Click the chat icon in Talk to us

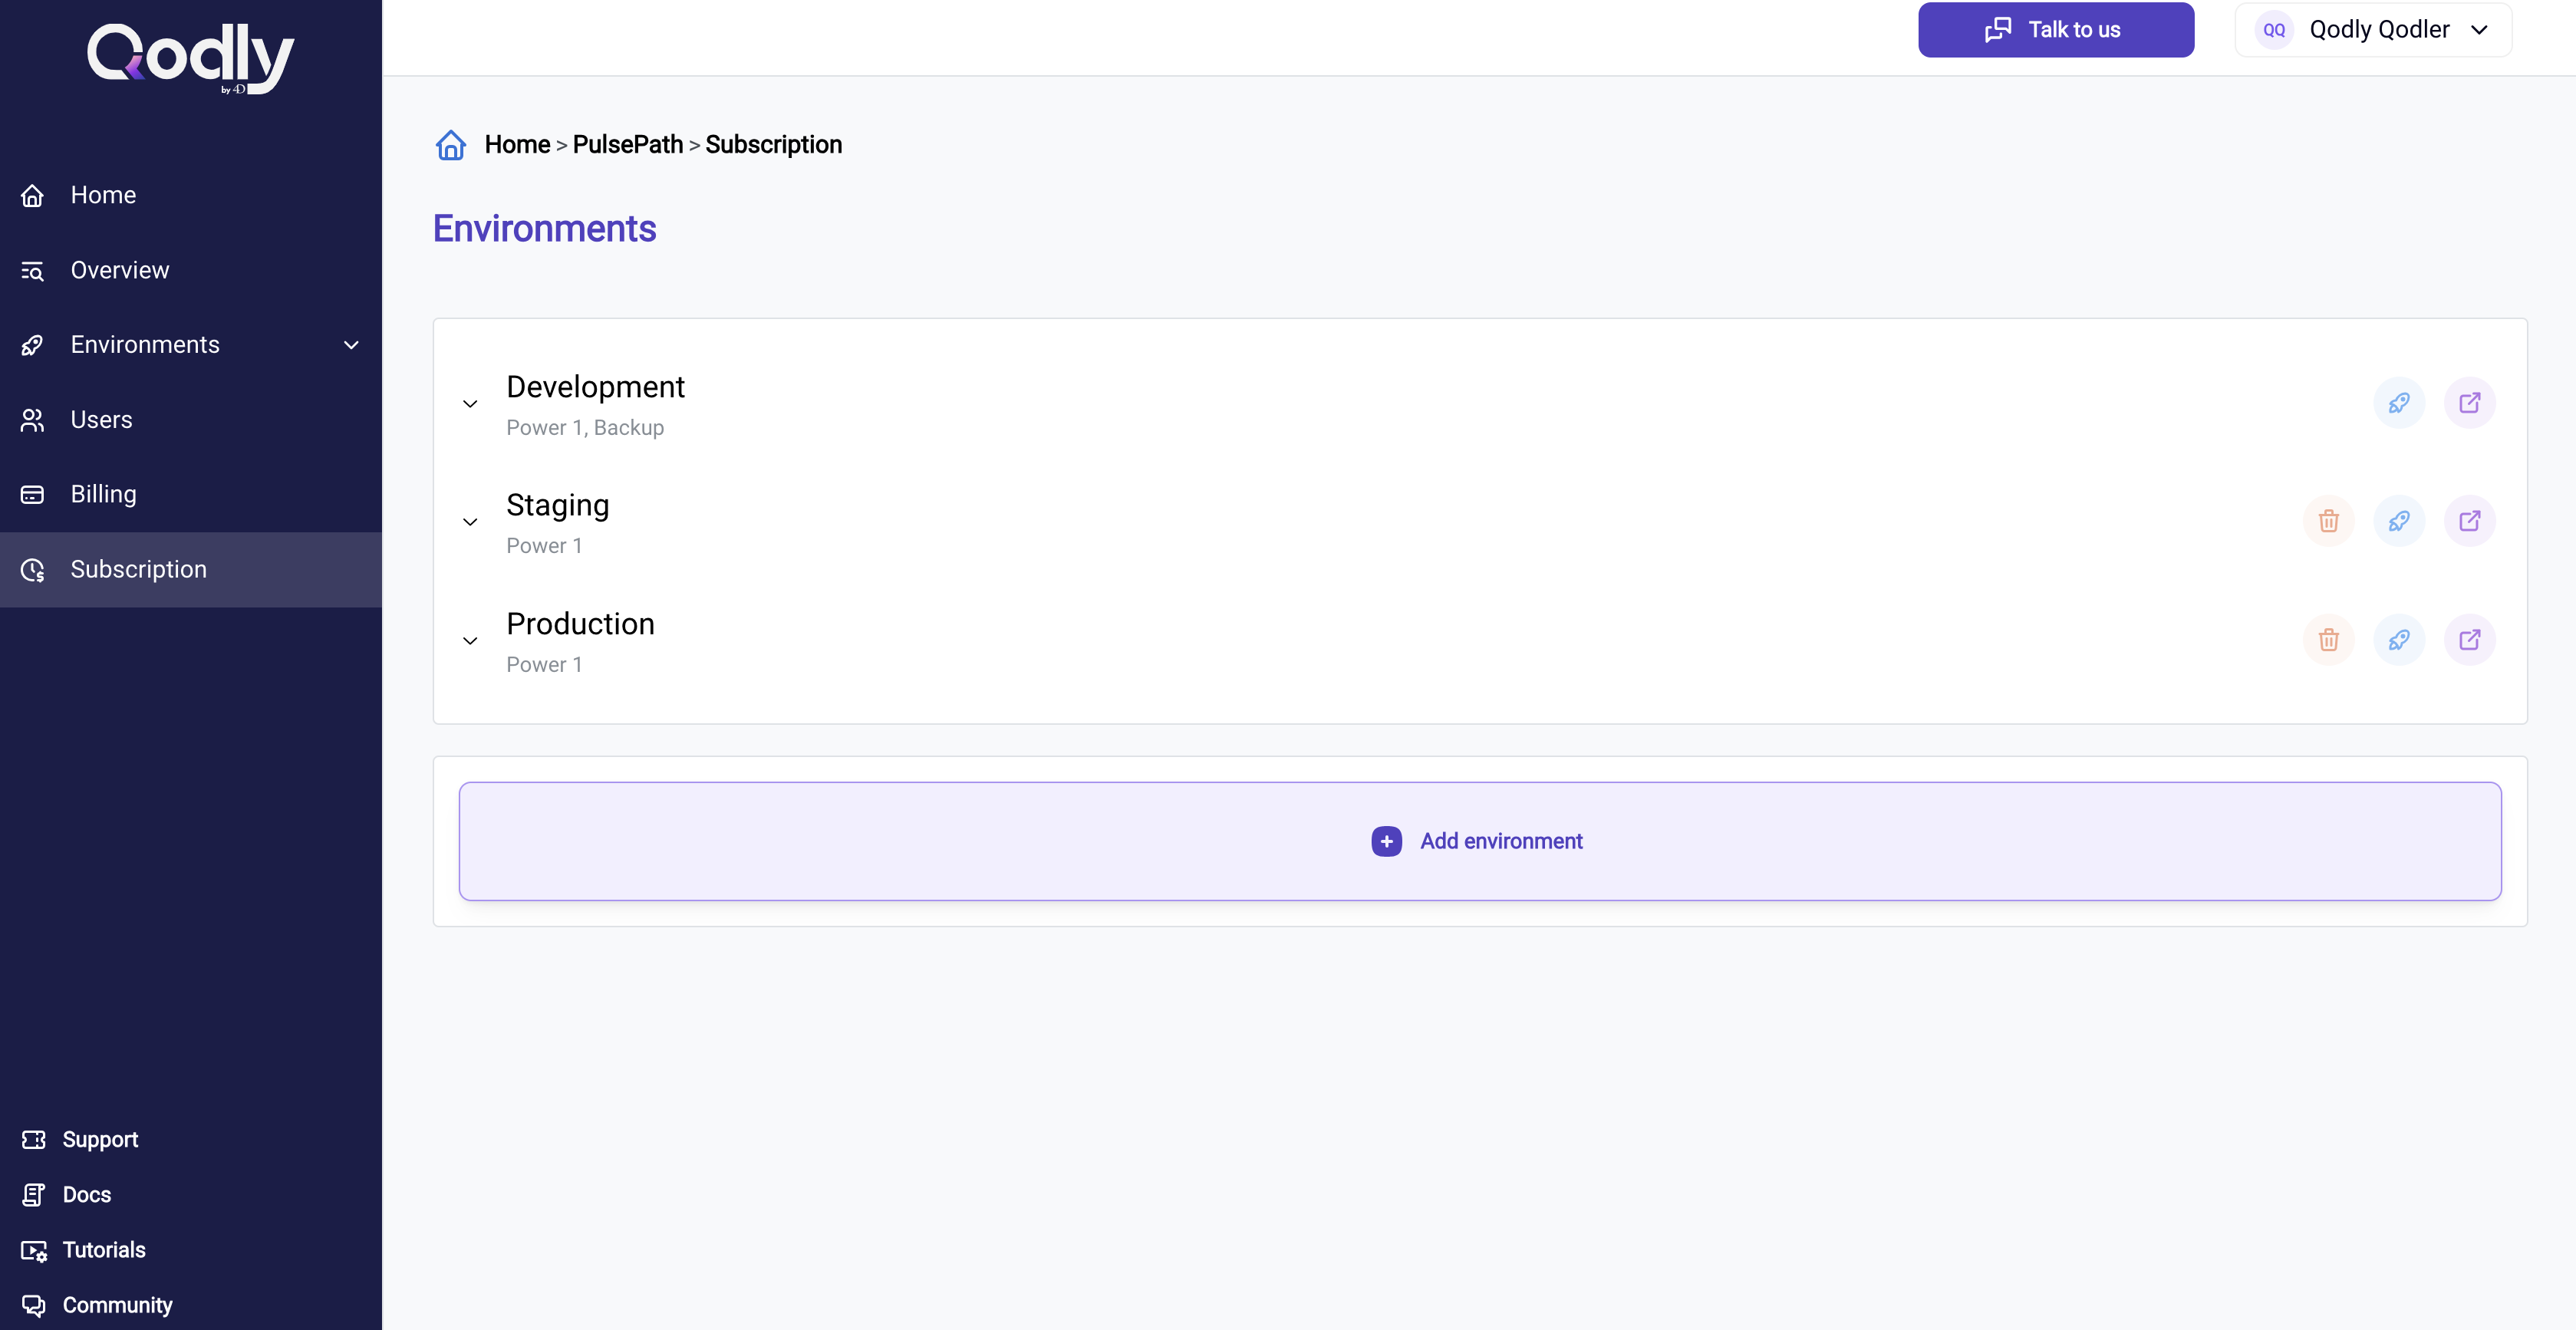(x=1998, y=30)
